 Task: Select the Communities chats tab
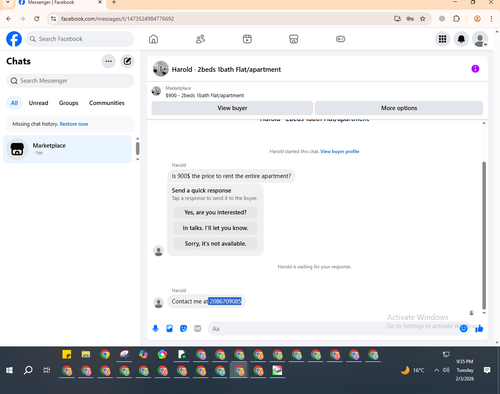tap(107, 103)
